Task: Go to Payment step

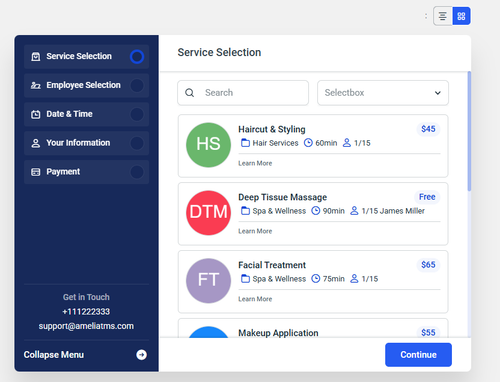Action: [x=86, y=172]
